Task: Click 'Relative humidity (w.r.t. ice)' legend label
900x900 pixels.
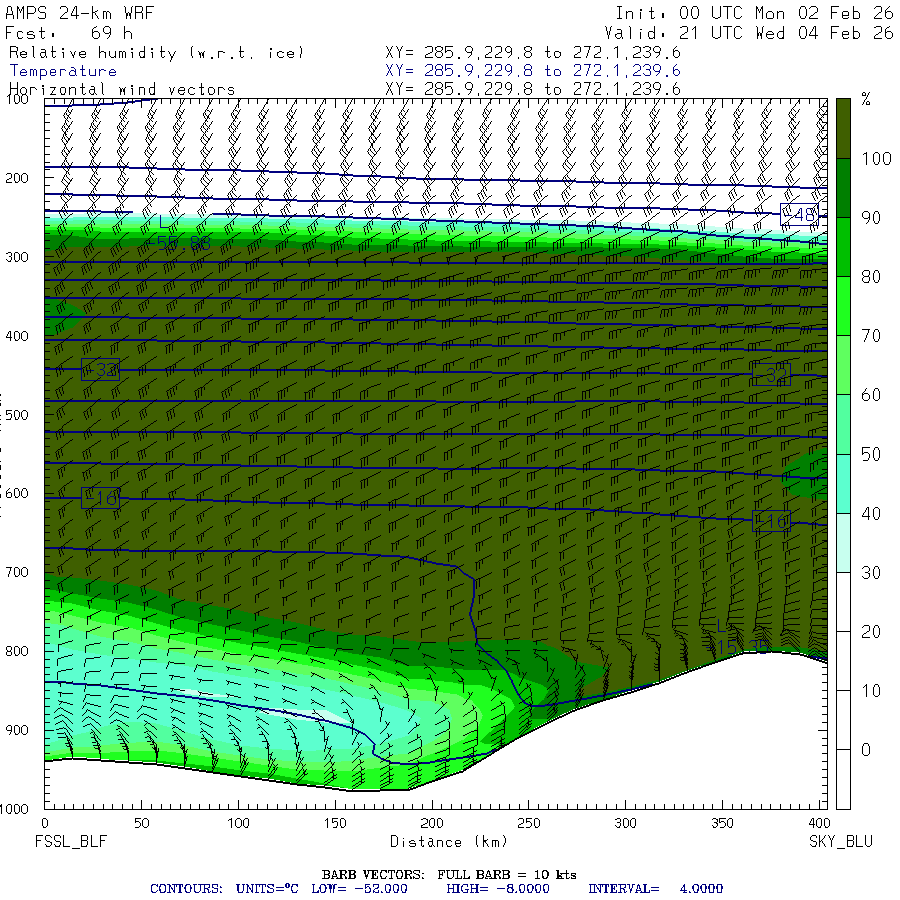Action: [x=156, y=53]
